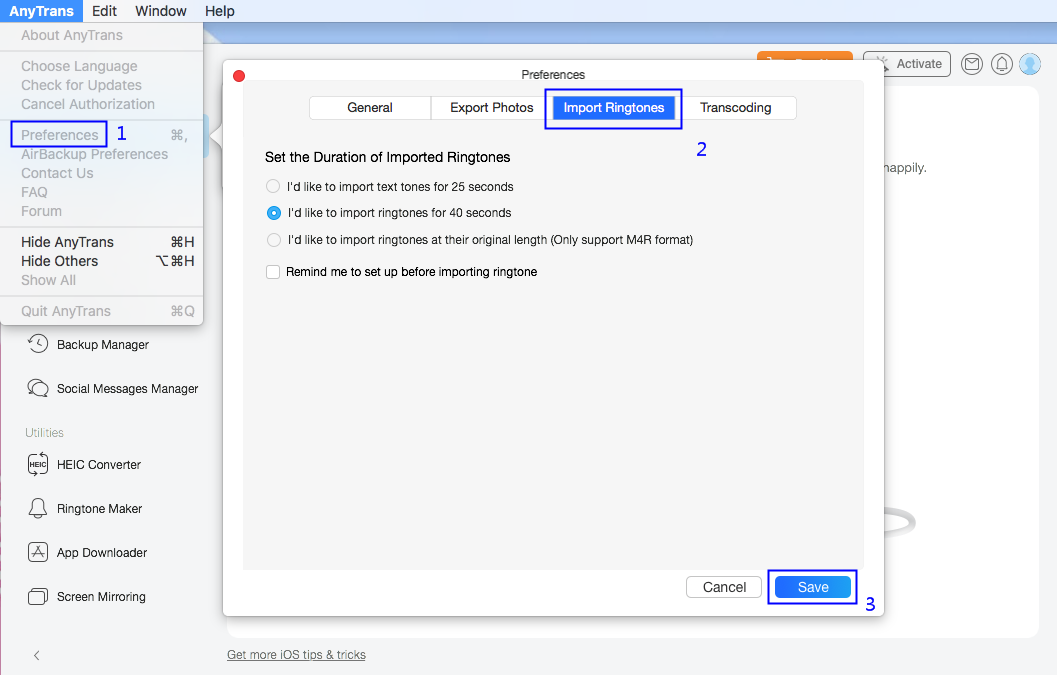The height and width of the screenshot is (675, 1057).
Task: Choose Preferences menu item
Action: [101, 135]
